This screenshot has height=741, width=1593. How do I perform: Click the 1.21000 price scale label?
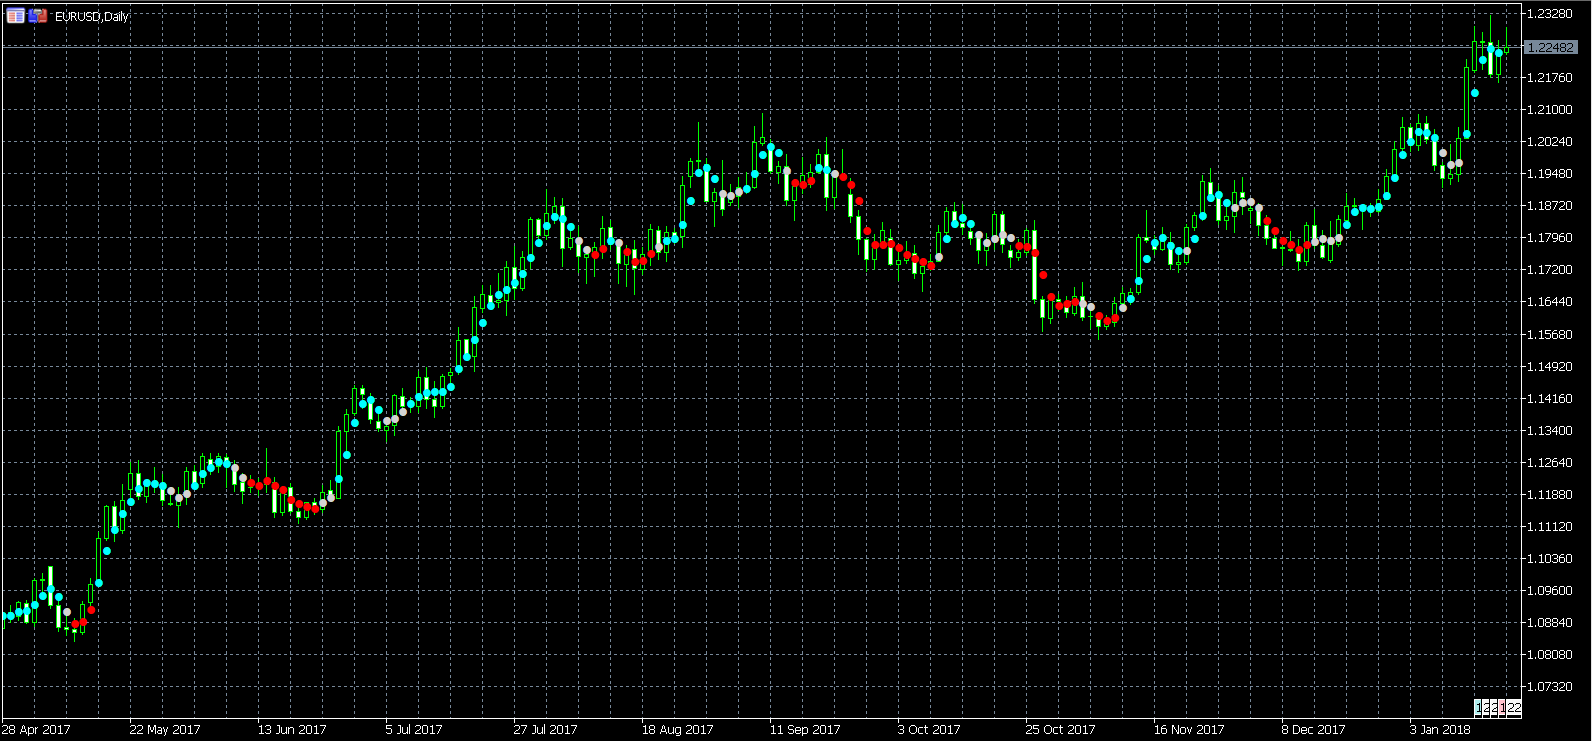point(1550,110)
